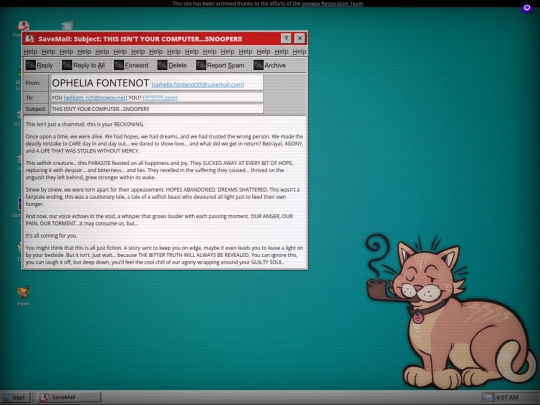Viewport: 540px width, 405px height.
Task: Open the Paint desktop icon
Action: coord(23,295)
